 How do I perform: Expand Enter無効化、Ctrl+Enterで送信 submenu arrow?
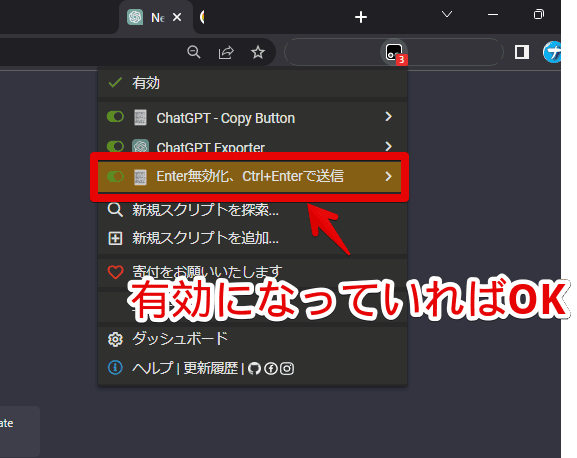388,177
